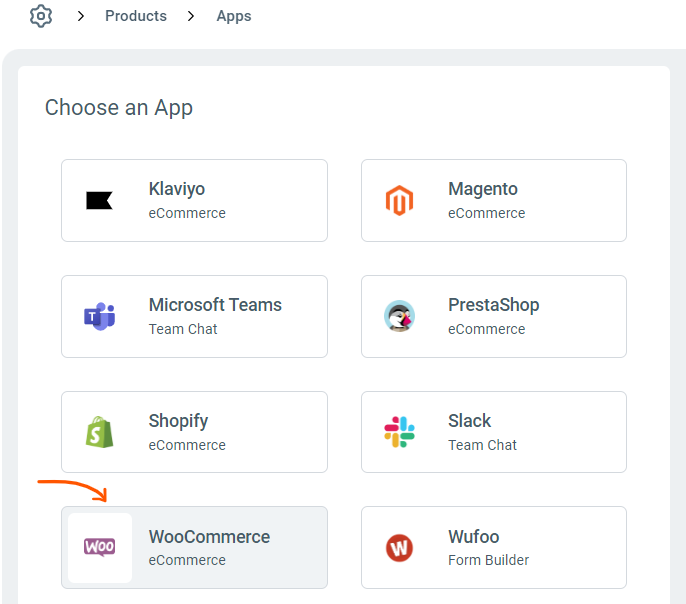Click the PrestaShop penguin logo
686x604 pixels.
pyautogui.click(x=399, y=316)
